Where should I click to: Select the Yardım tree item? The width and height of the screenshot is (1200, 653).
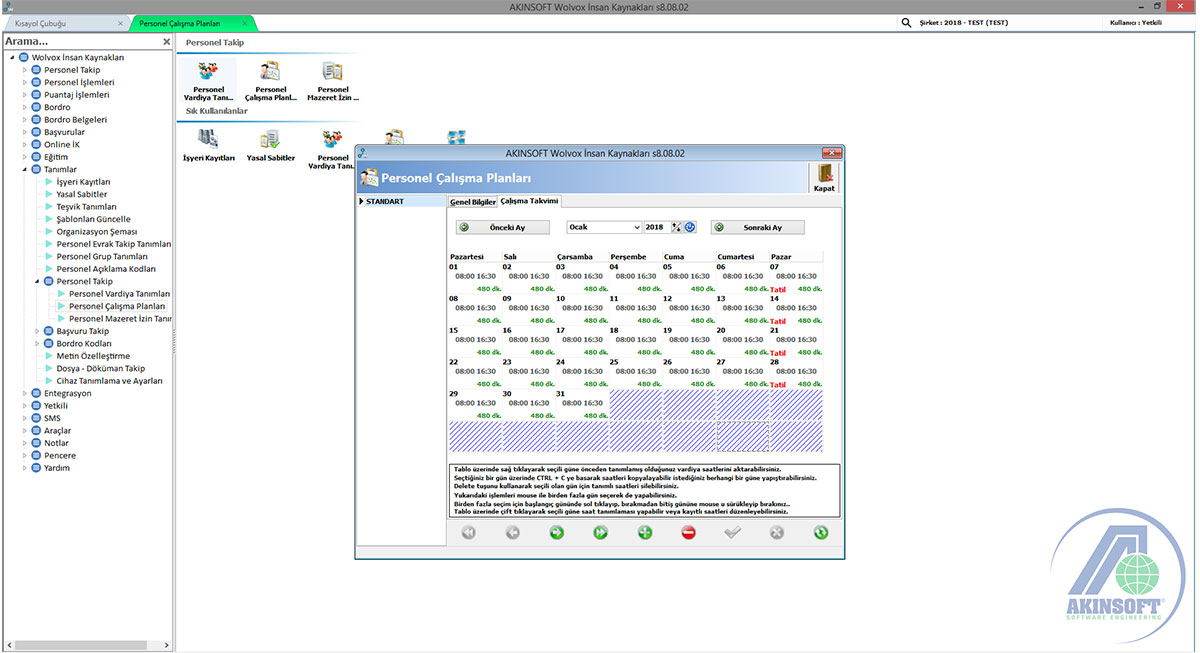tap(57, 468)
